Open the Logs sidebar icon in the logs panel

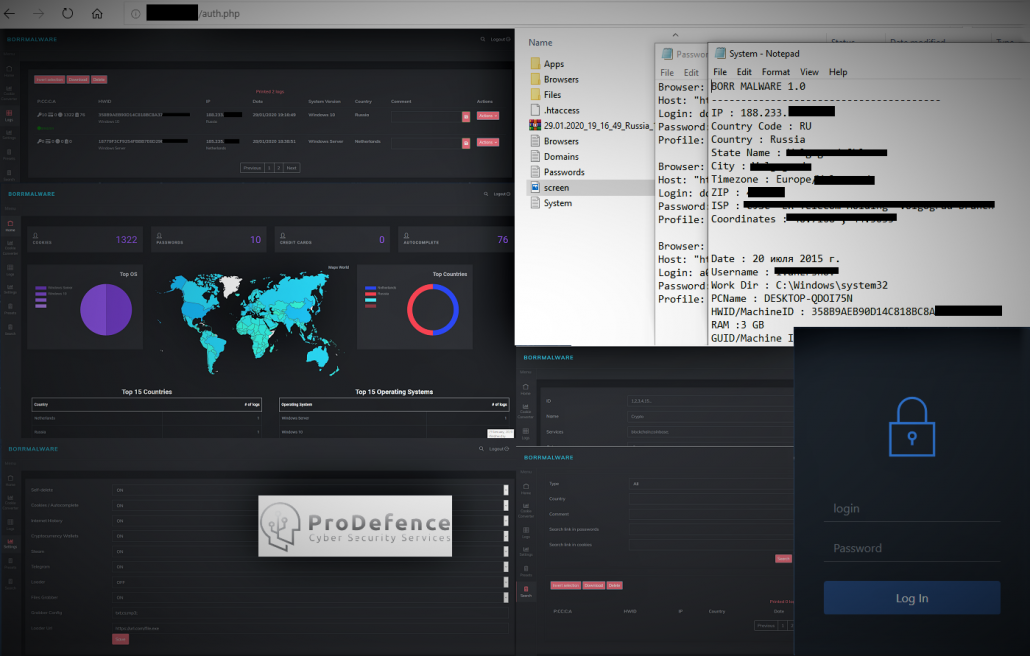pos(9,115)
